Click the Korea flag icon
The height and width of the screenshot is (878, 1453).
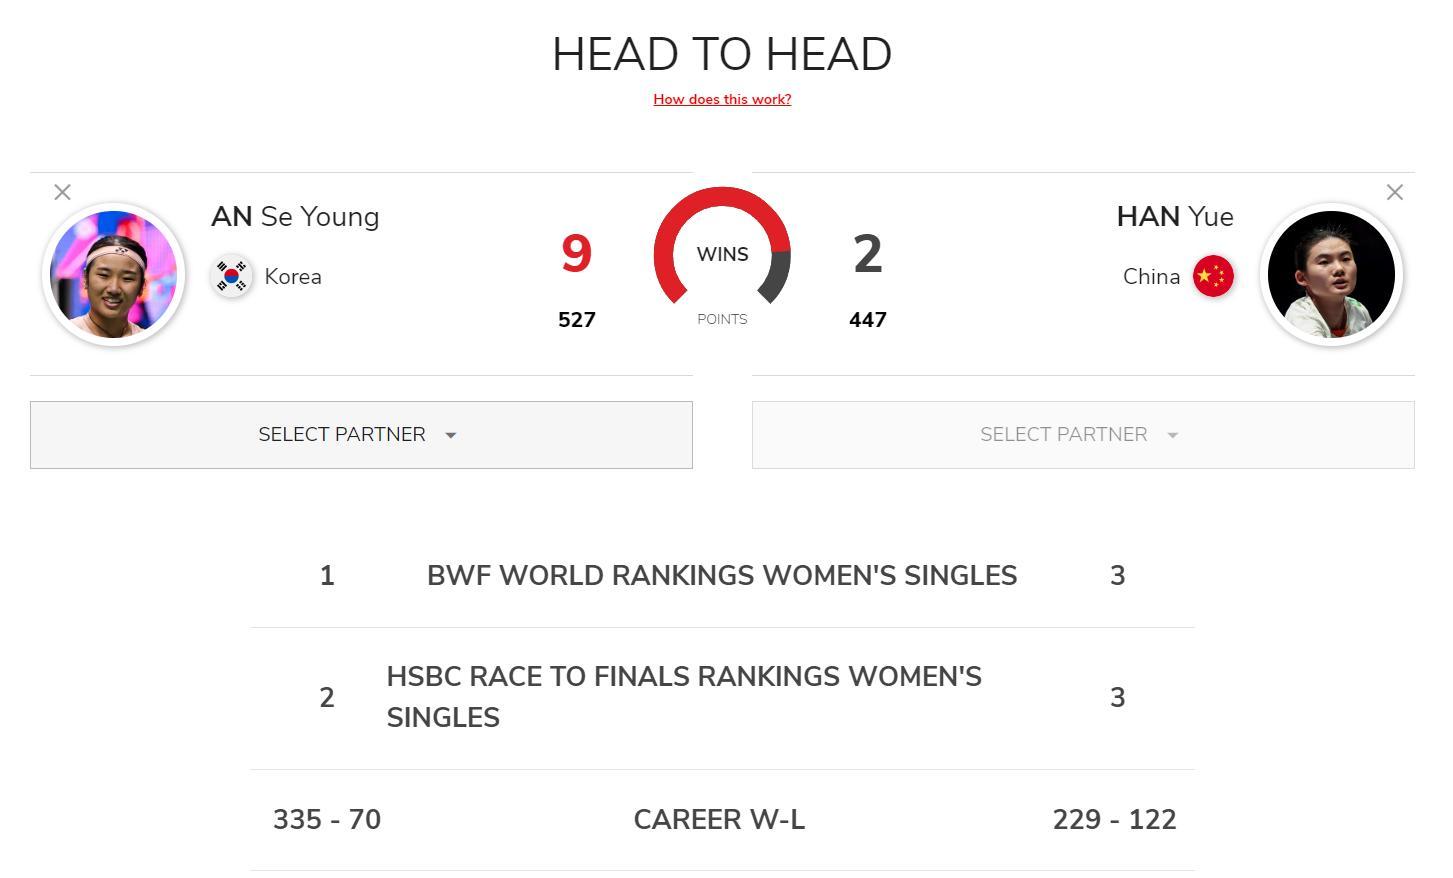click(x=232, y=277)
